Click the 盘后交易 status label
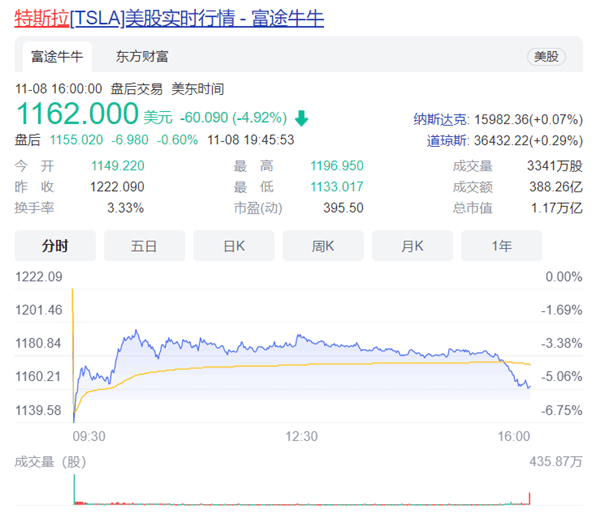This screenshot has width=600, height=517. tap(137, 89)
